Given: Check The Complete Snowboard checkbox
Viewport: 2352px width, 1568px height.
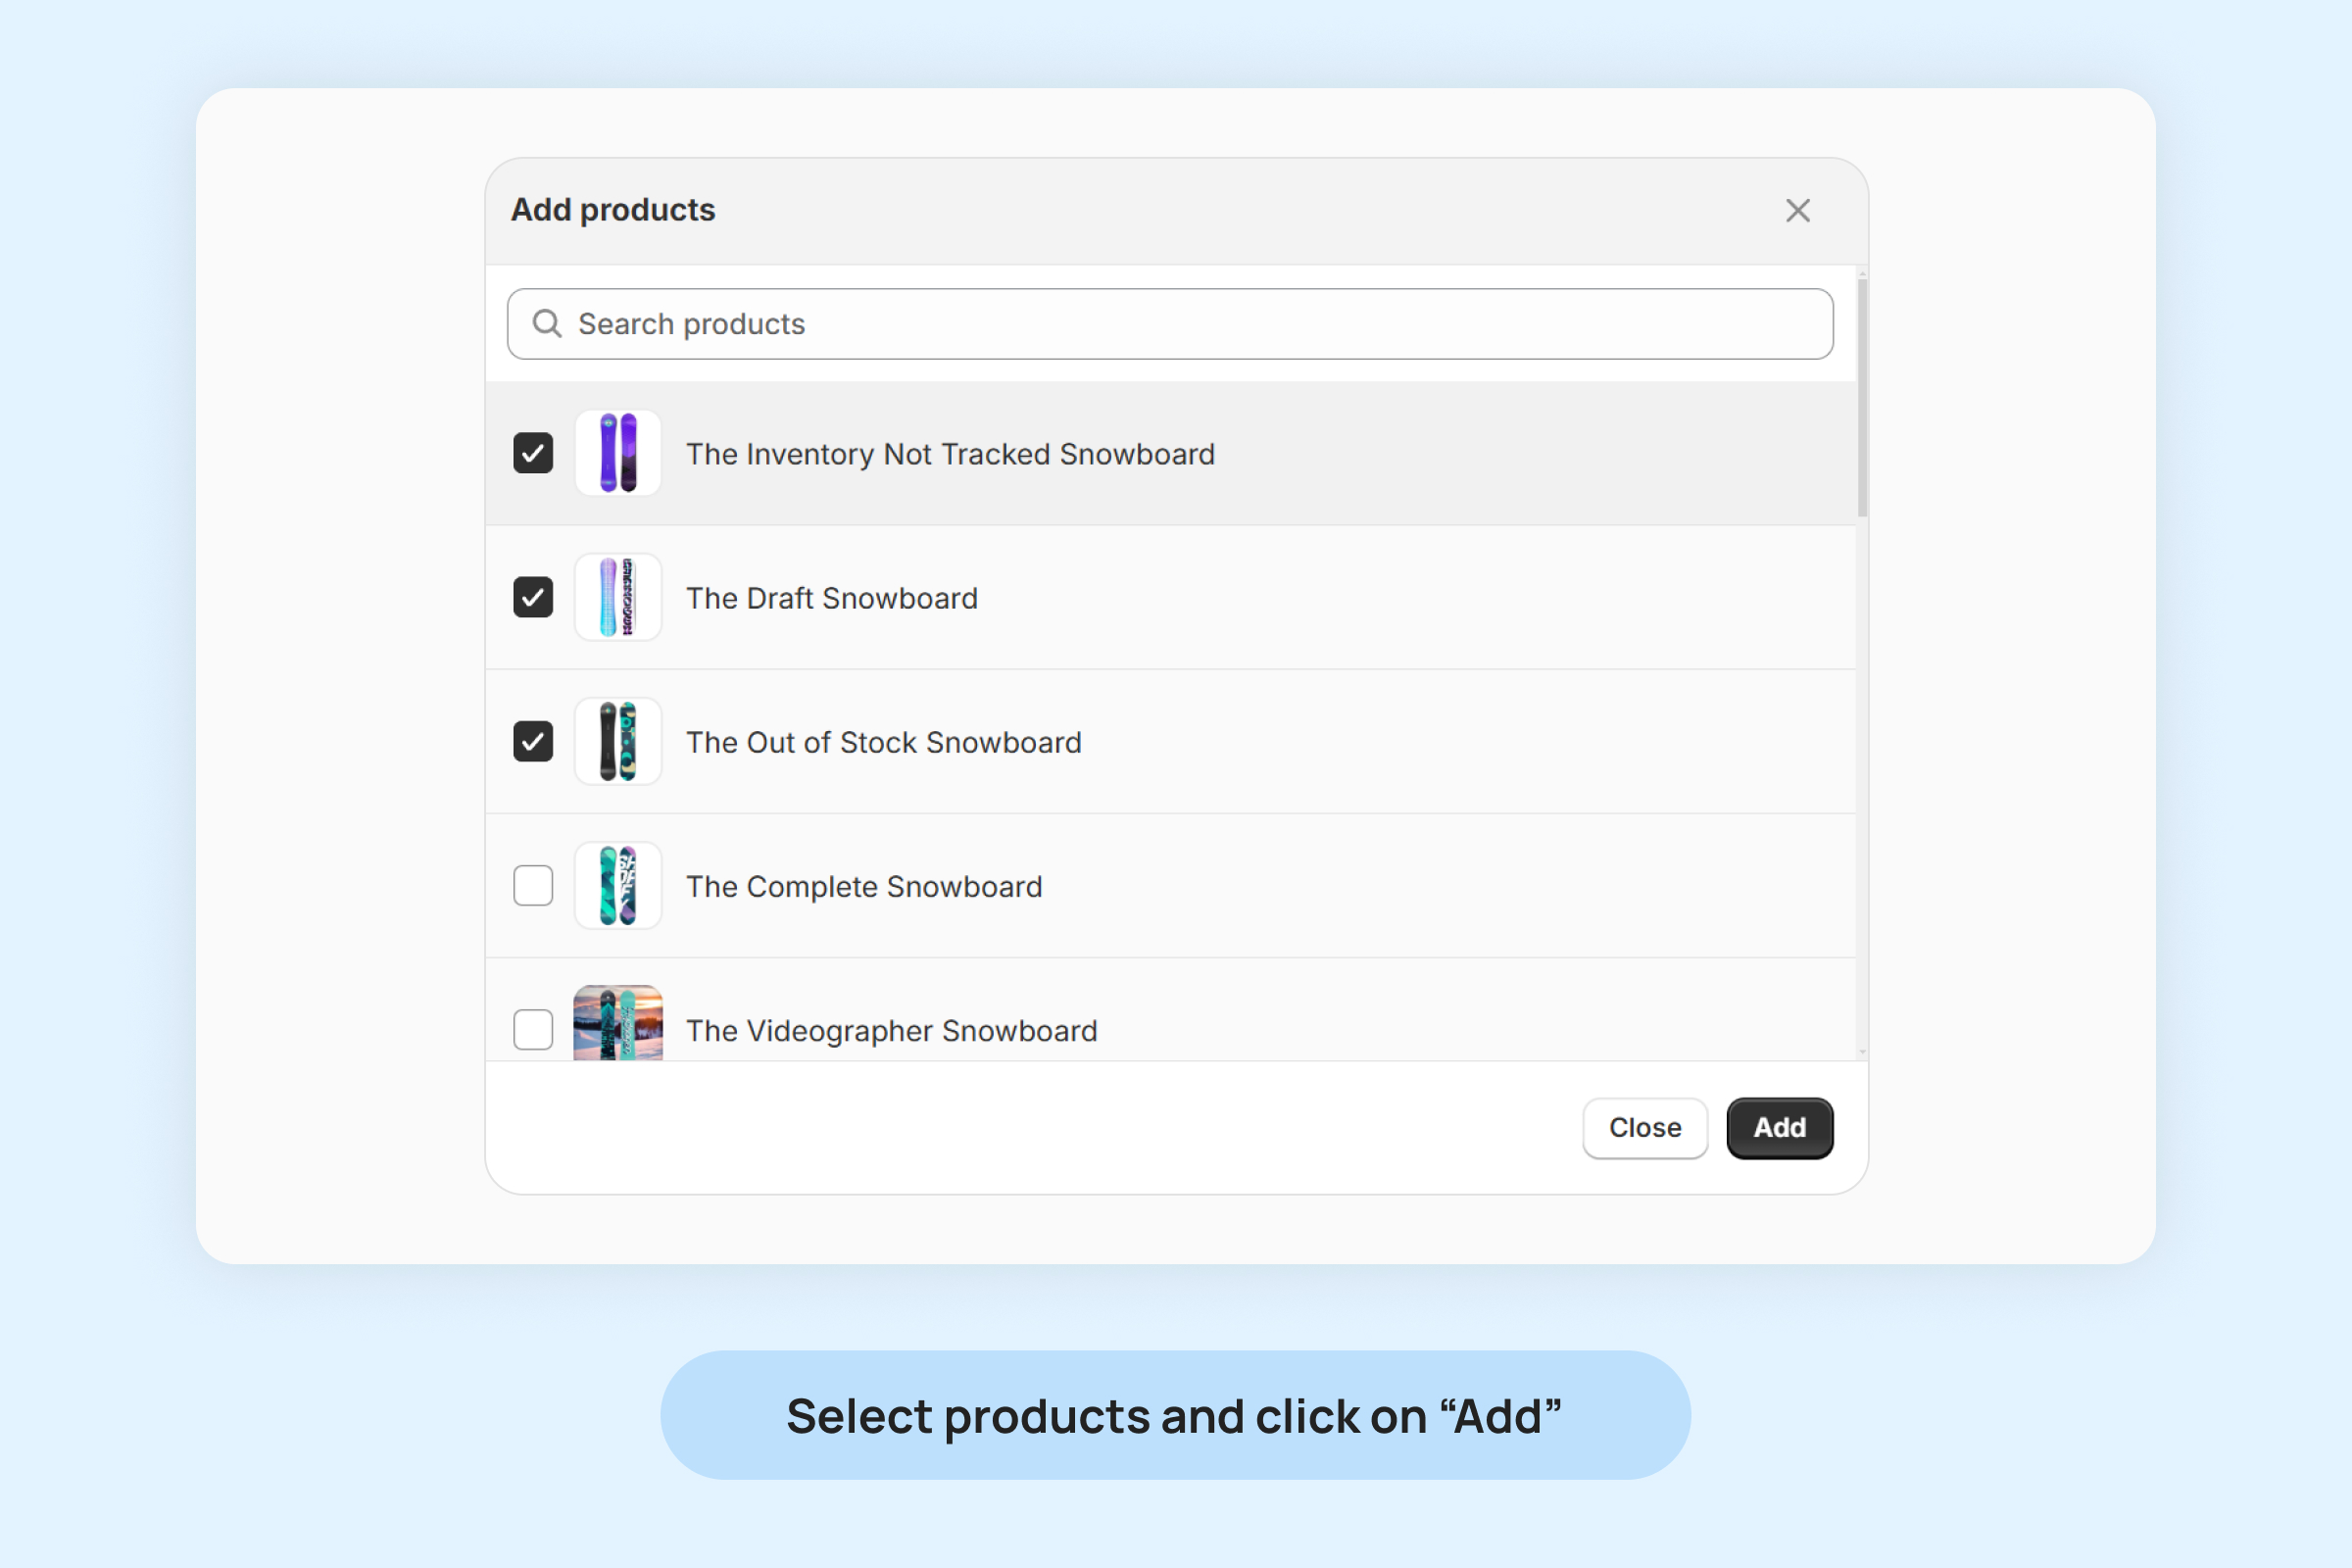Looking at the screenshot, I should (533, 886).
